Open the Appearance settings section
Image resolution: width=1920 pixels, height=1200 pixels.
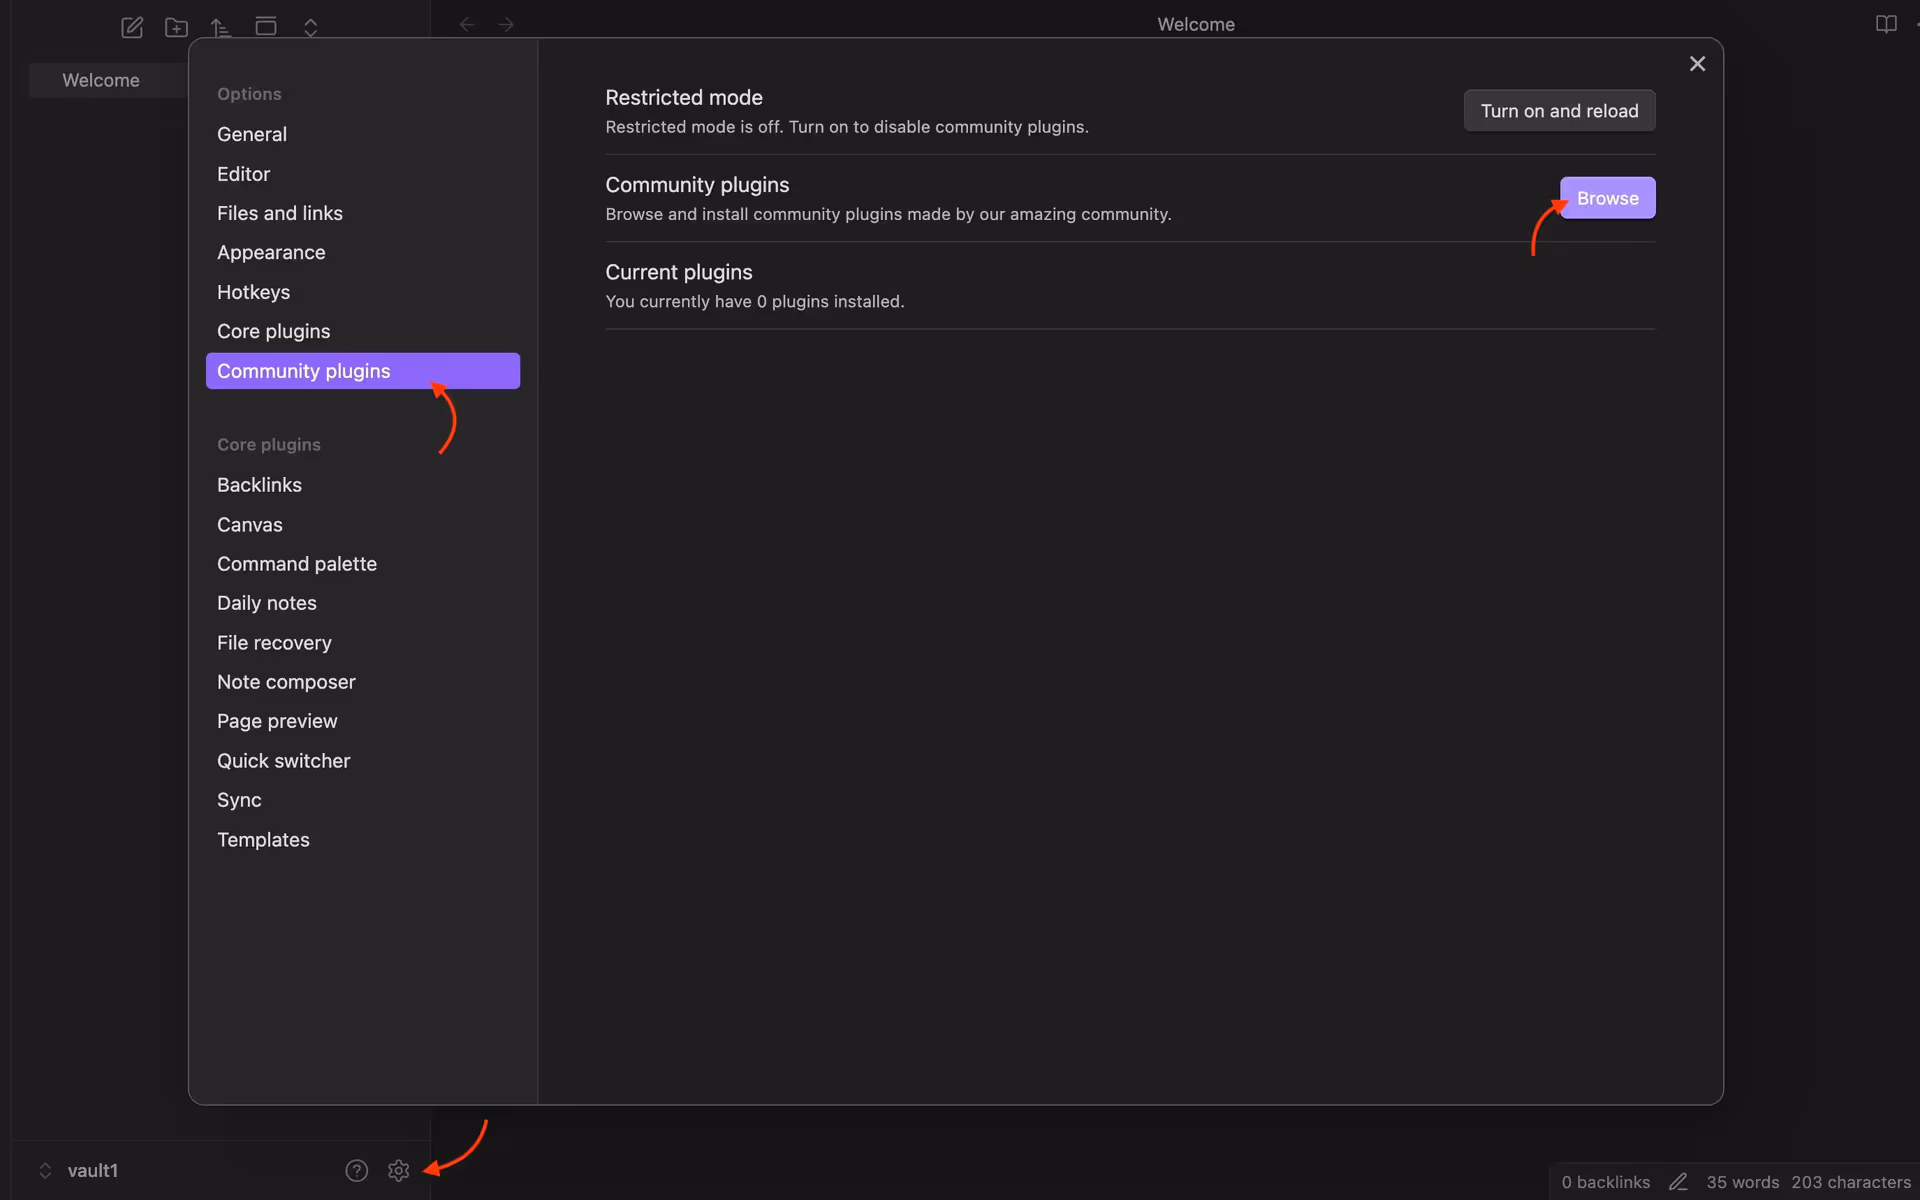coord(271,252)
